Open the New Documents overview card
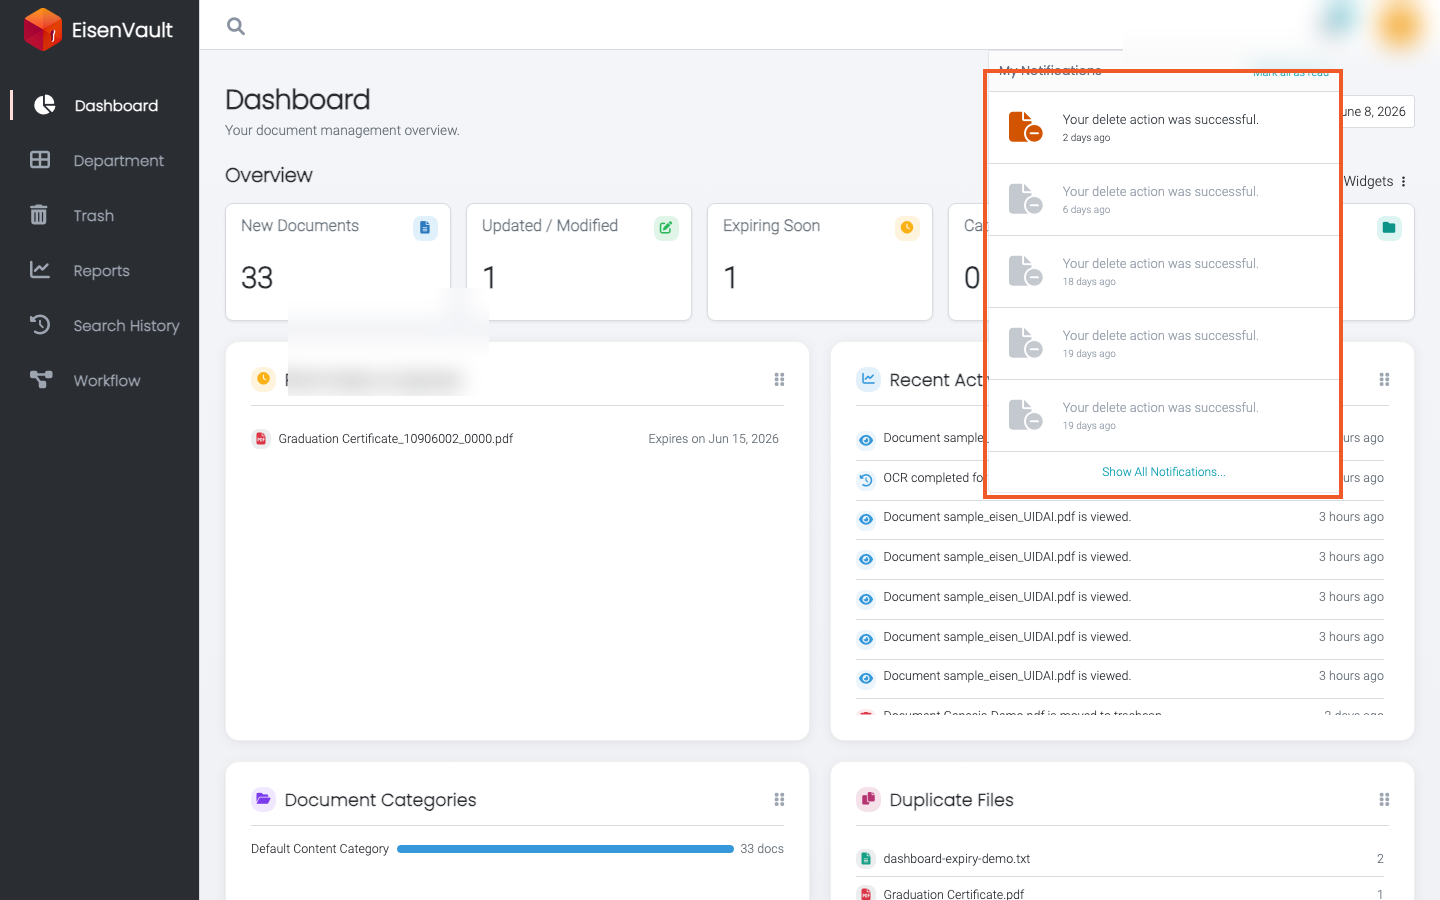Screen dimensions: 1440x900 point(338,262)
